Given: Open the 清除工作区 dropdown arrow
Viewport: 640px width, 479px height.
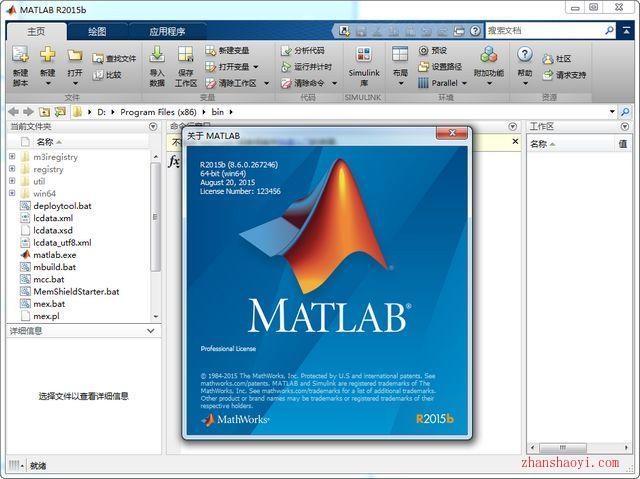Looking at the screenshot, I should (267, 83).
